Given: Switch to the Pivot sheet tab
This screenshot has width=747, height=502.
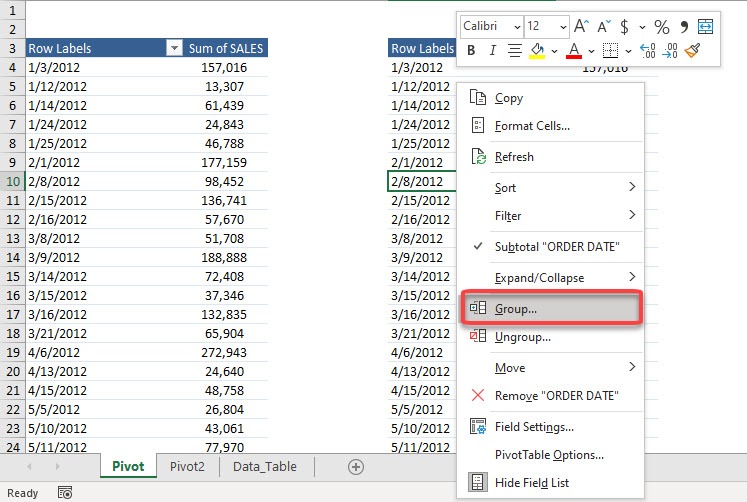Looking at the screenshot, I should click(128, 466).
